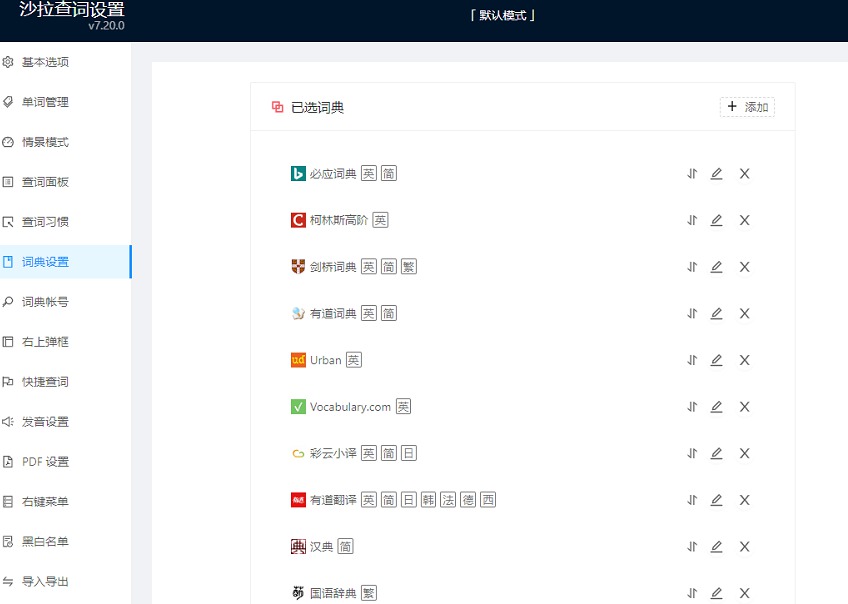The width and height of the screenshot is (848, 604).
Task: Click the reorder arrows on 剑桥词典 row
Action: pyautogui.click(x=692, y=267)
